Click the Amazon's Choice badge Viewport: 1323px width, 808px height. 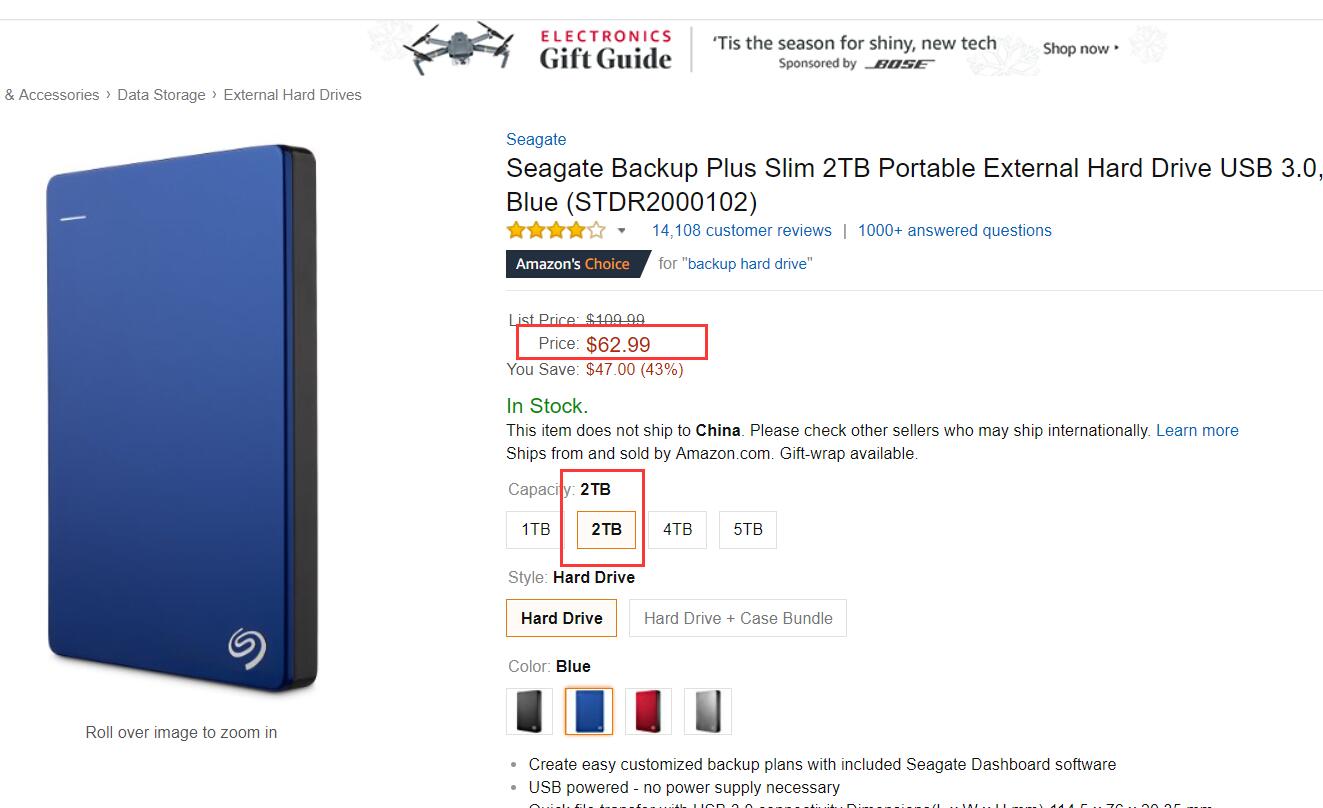click(x=573, y=264)
